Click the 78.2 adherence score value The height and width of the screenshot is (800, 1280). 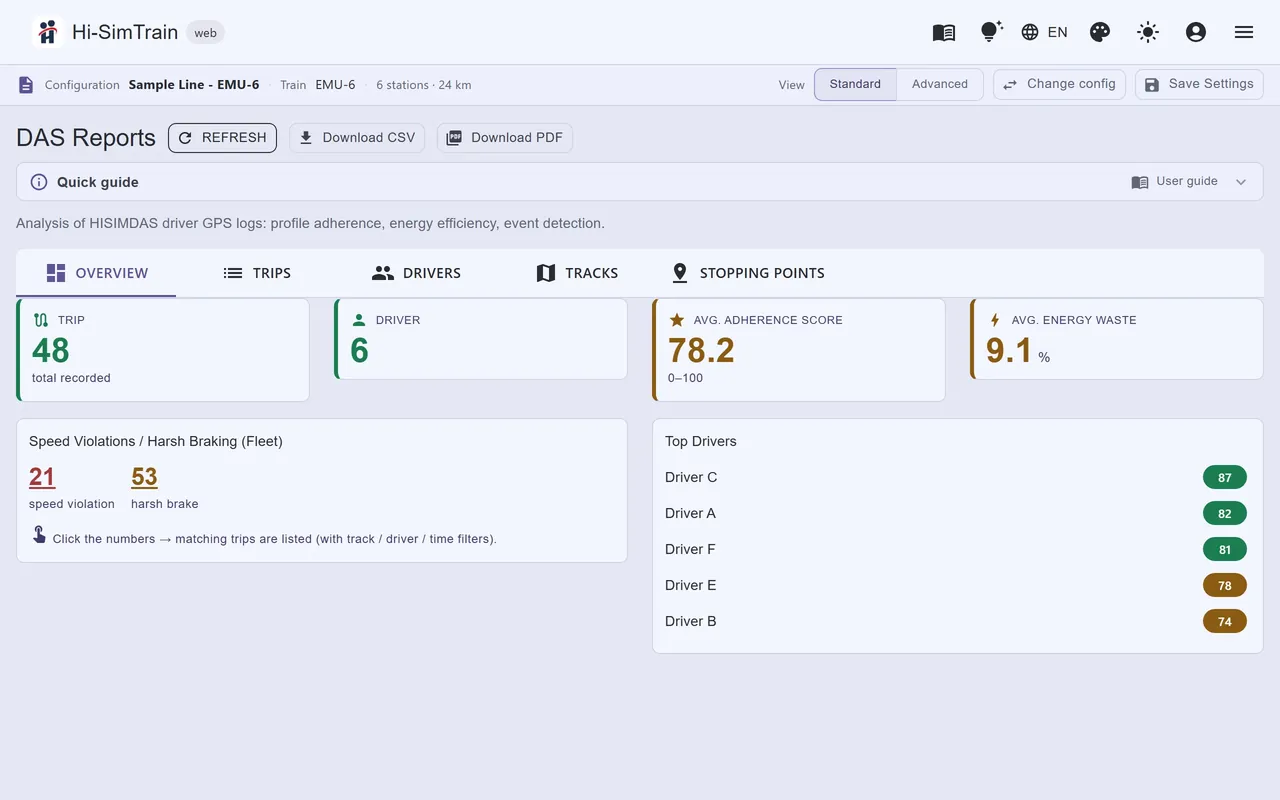coord(701,350)
